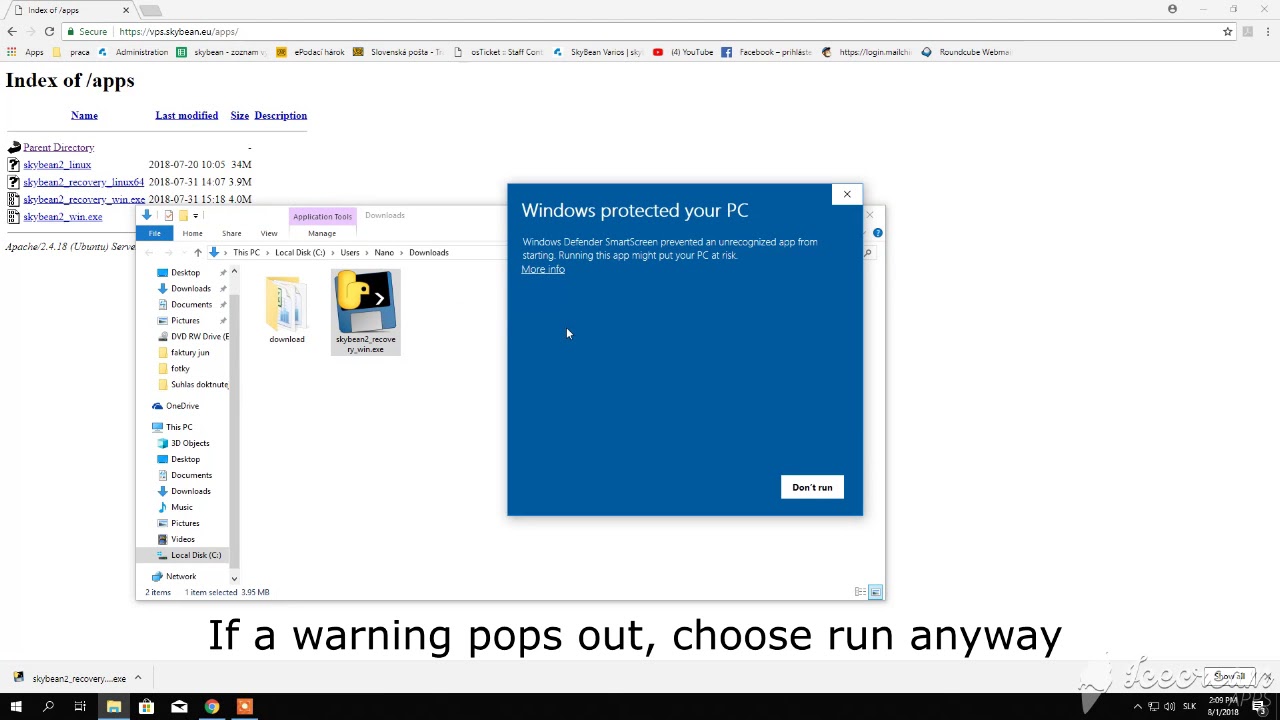Open the Manage Application Tools tab
The width and height of the screenshot is (1280, 720).
tap(322, 233)
